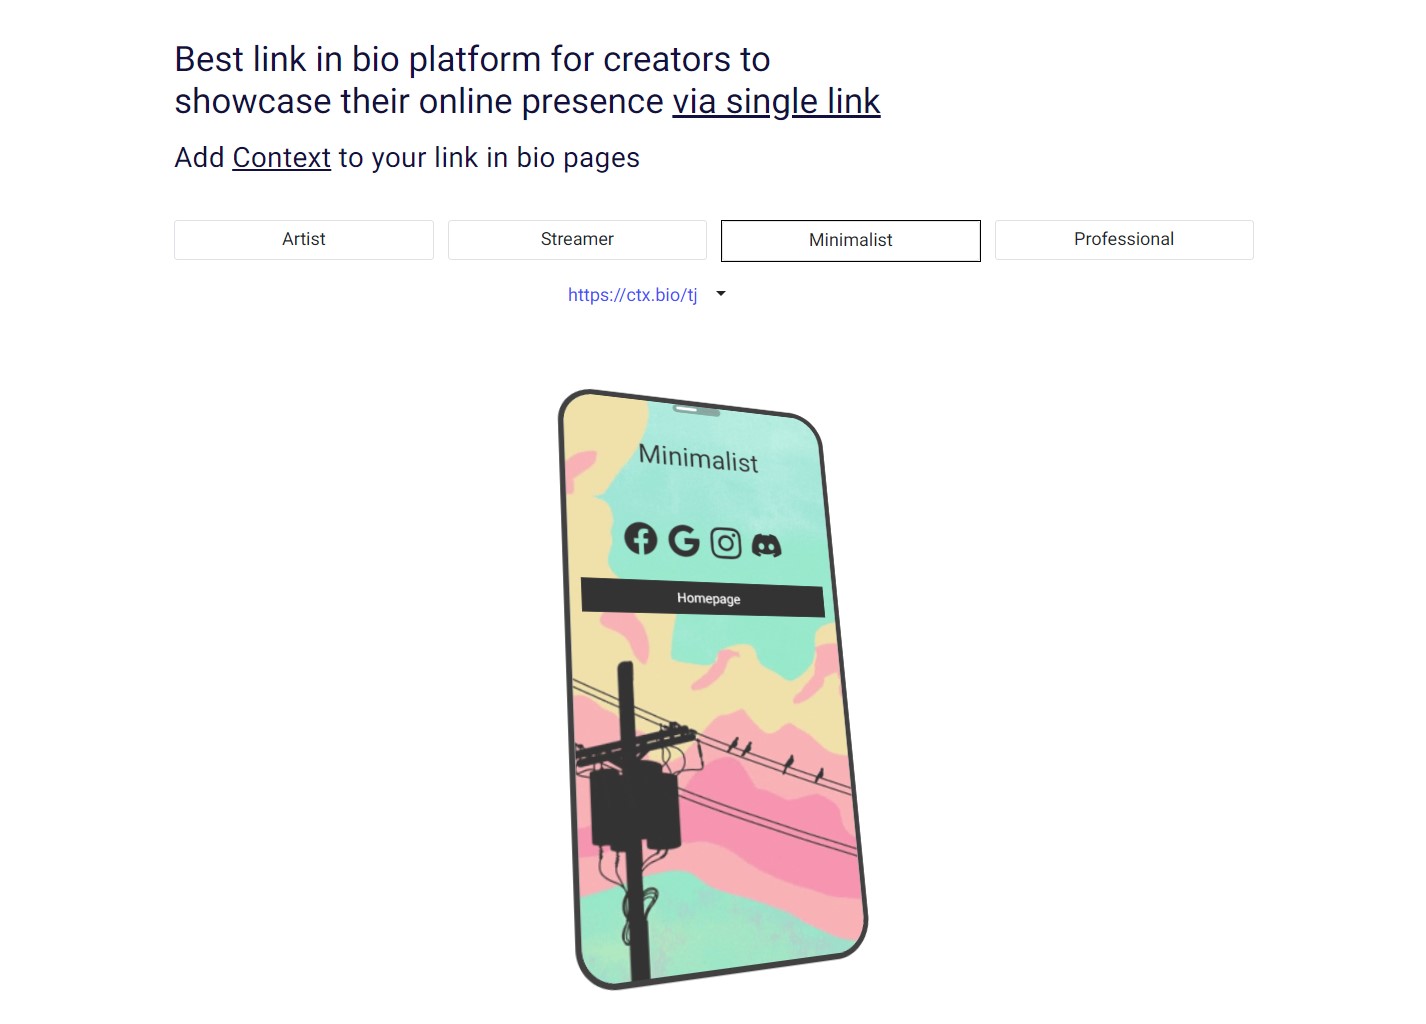Expand the dropdown arrow beside ctx.bio/tj

721,294
